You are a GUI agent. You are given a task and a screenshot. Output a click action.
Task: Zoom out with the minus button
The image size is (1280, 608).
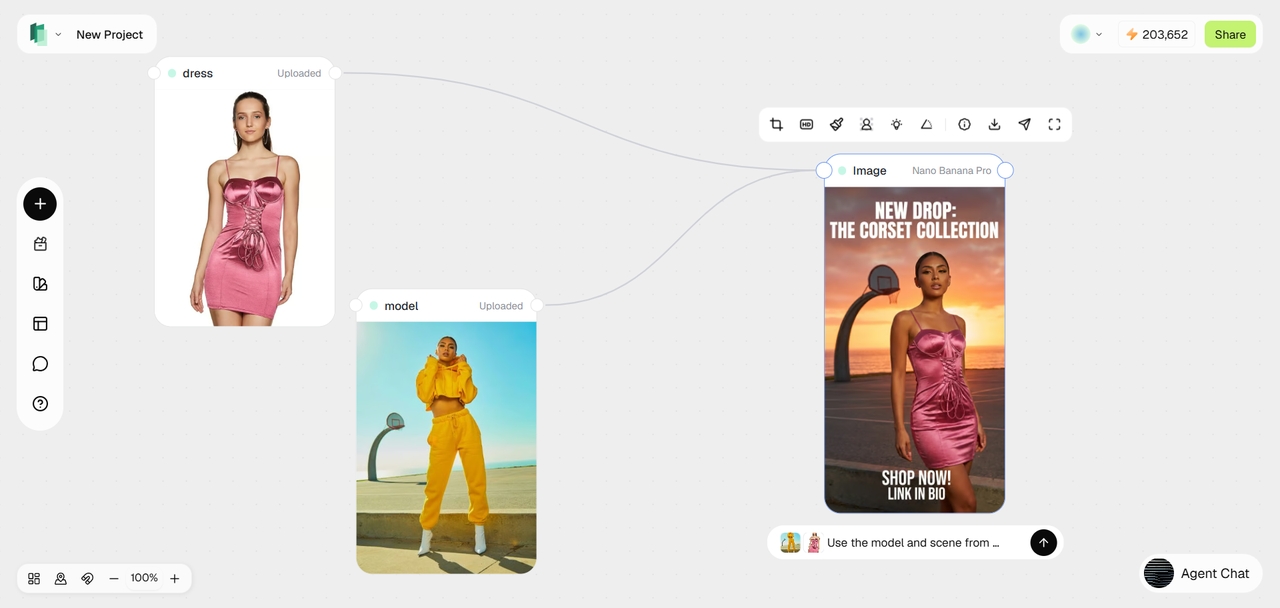coord(114,578)
